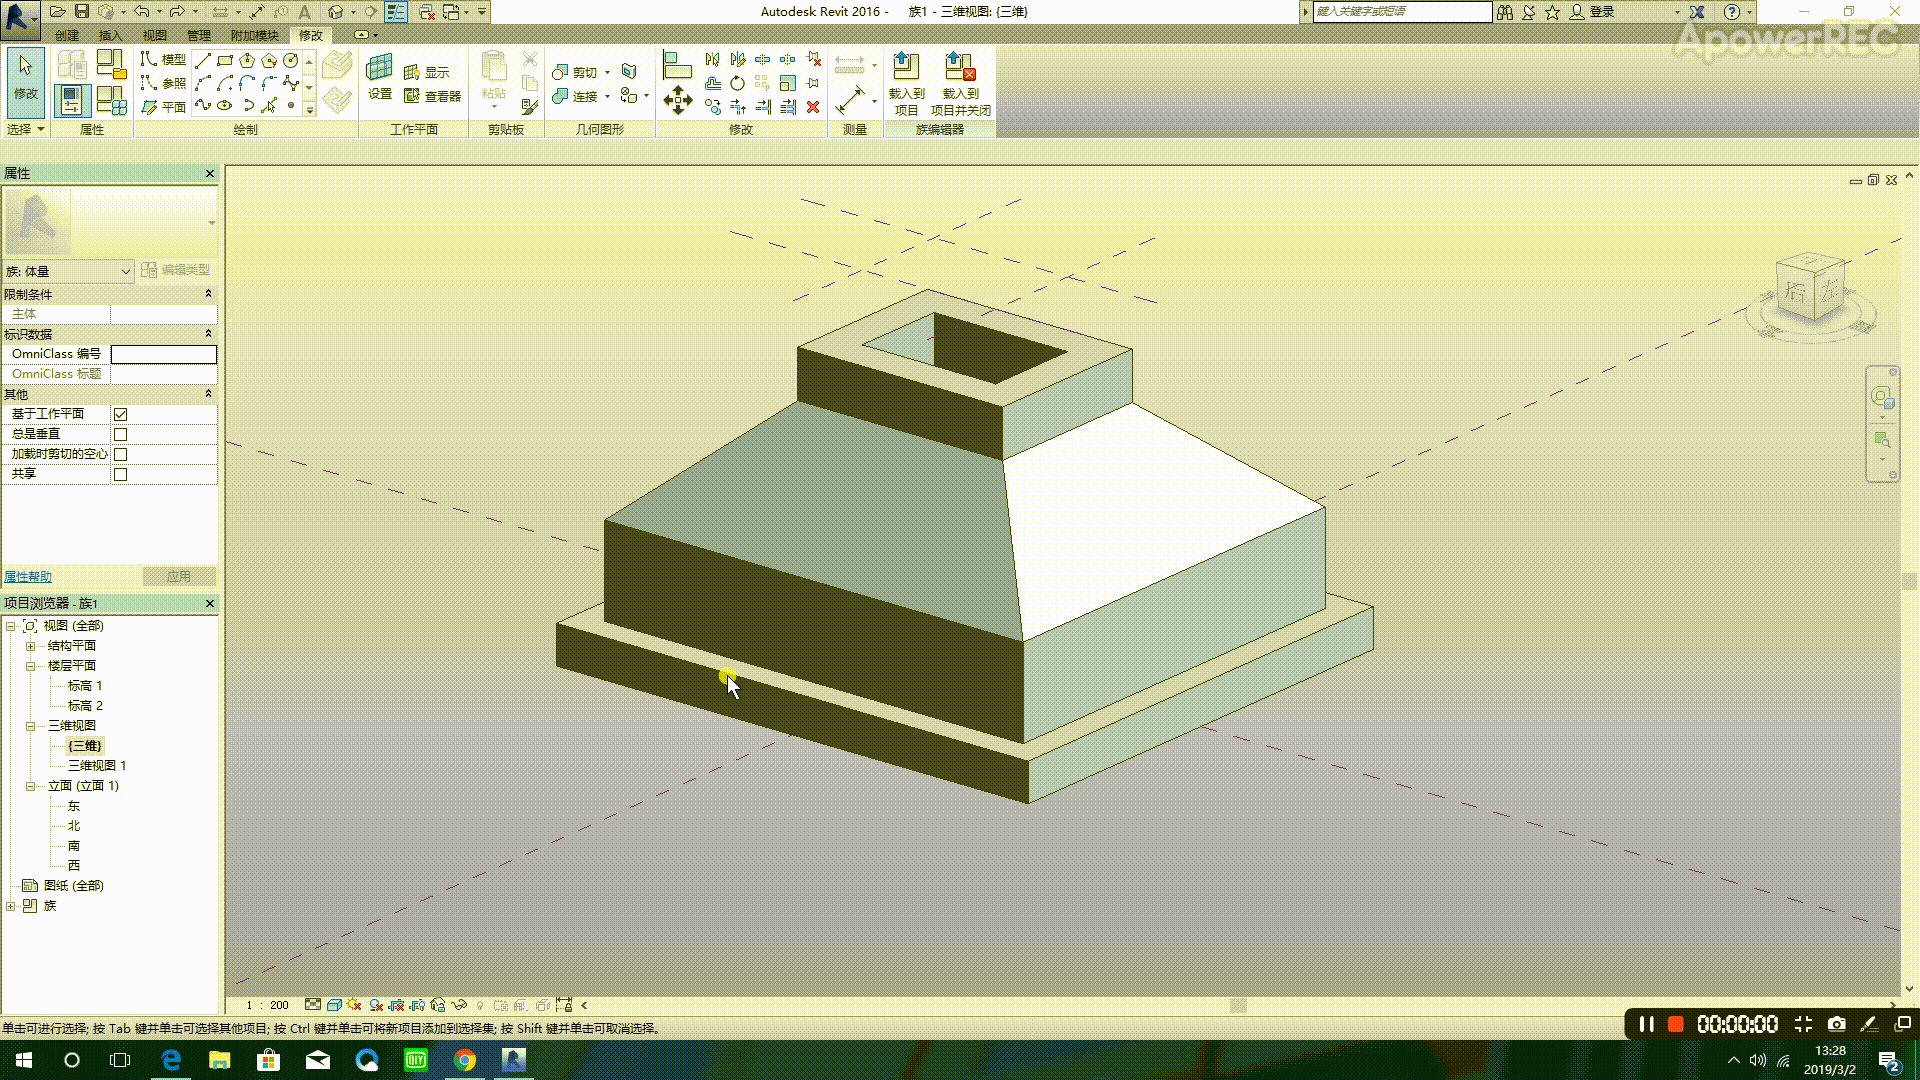Select the Rotate tool icon

coord(737,83)
